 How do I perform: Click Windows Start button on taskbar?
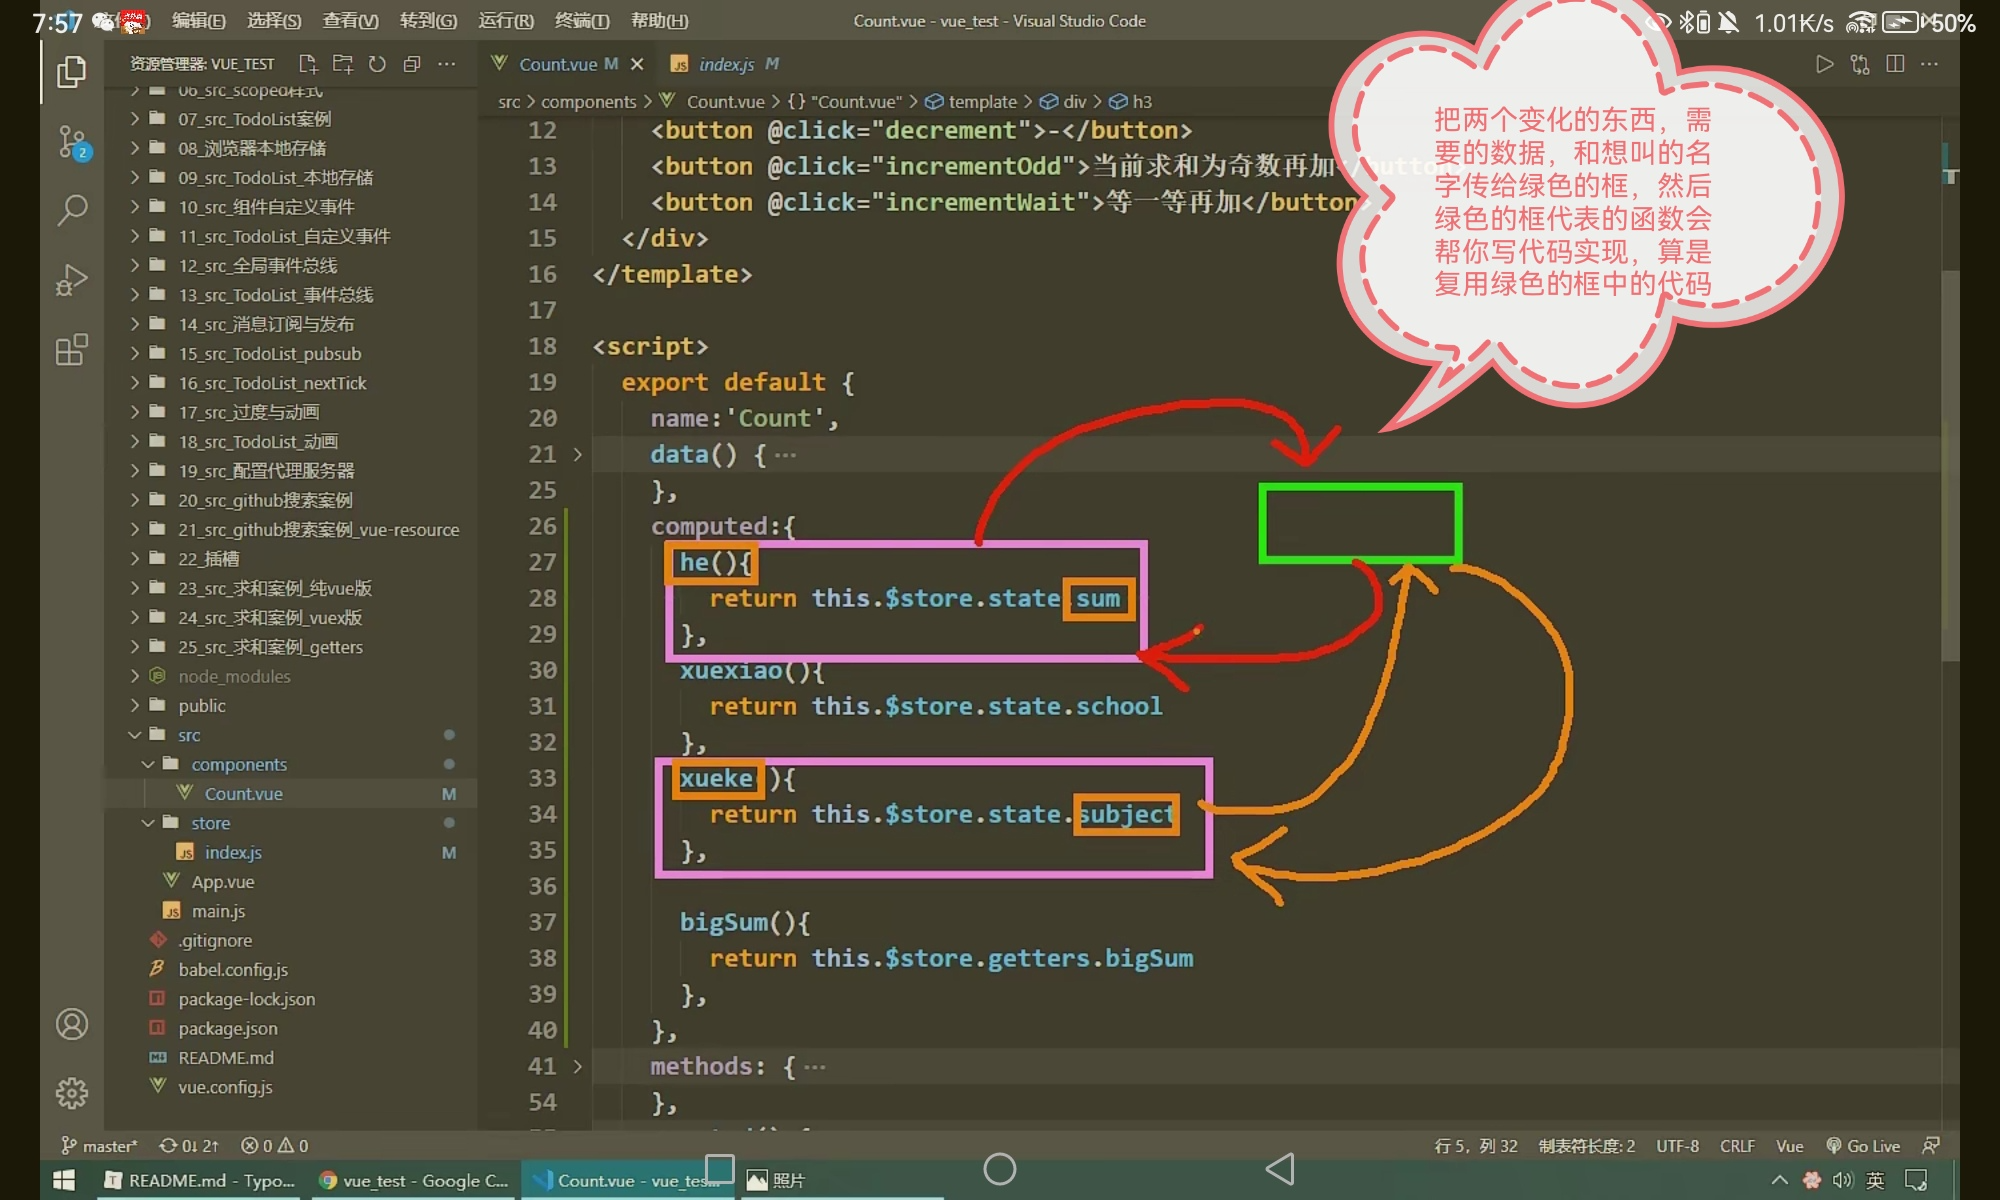click(x=64, y=1180)
